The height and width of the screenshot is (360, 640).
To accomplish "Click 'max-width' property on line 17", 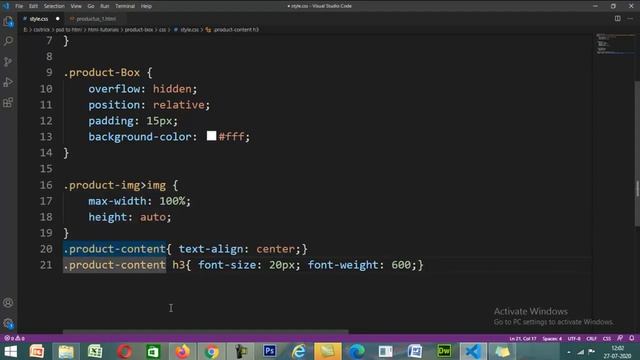I will tap(117, 201).
